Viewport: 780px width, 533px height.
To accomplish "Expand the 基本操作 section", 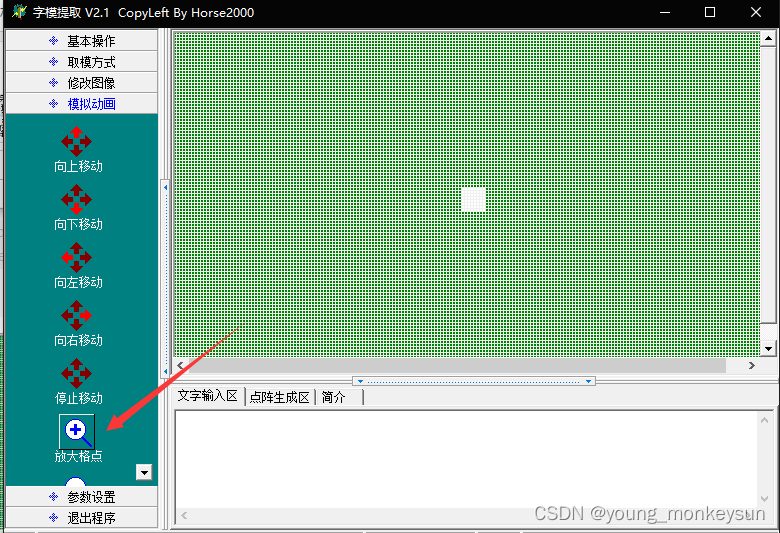I will (82, 41).
